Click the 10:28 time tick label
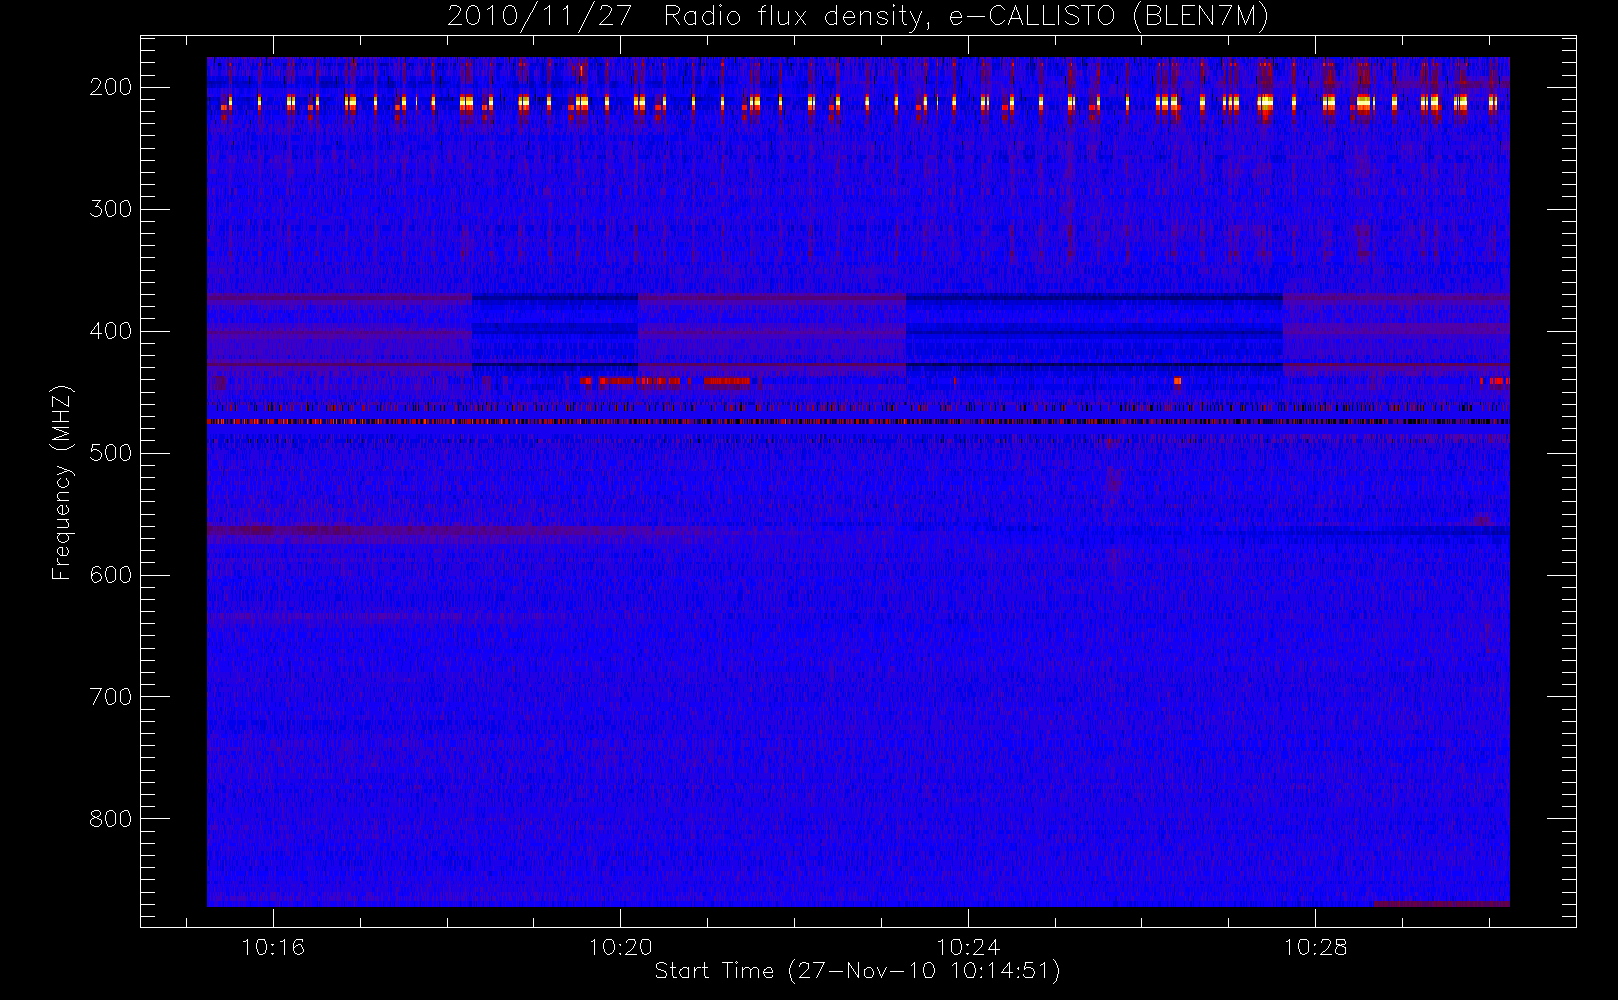Image resolution: width=1618 pixels, height=1000 pixels. 1315,947
